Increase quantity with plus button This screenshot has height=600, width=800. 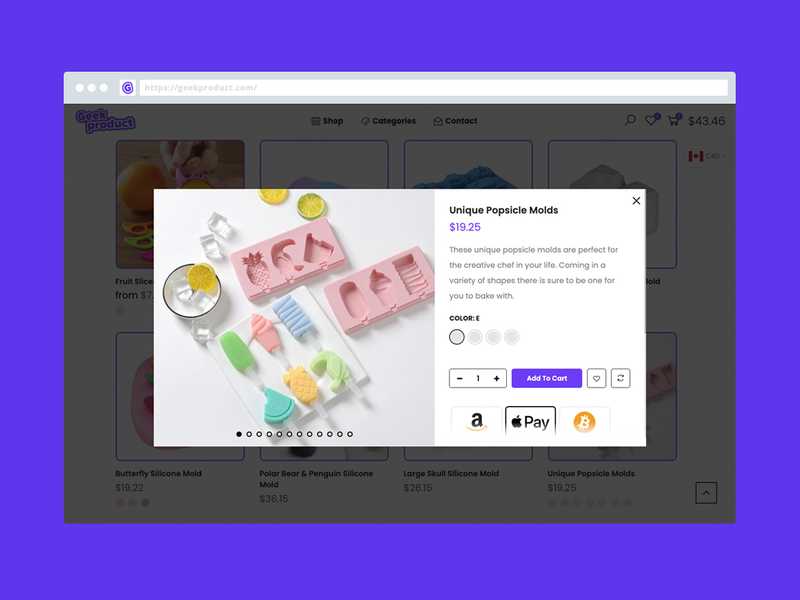(496, 378)
